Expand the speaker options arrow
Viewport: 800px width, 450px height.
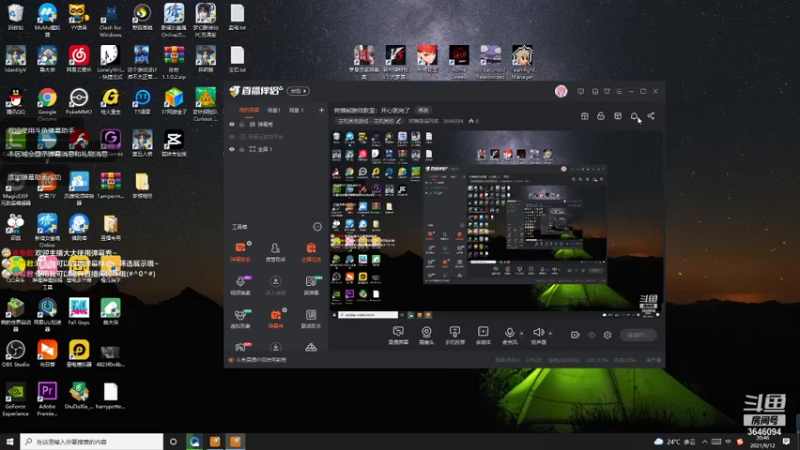click(551, 333)
